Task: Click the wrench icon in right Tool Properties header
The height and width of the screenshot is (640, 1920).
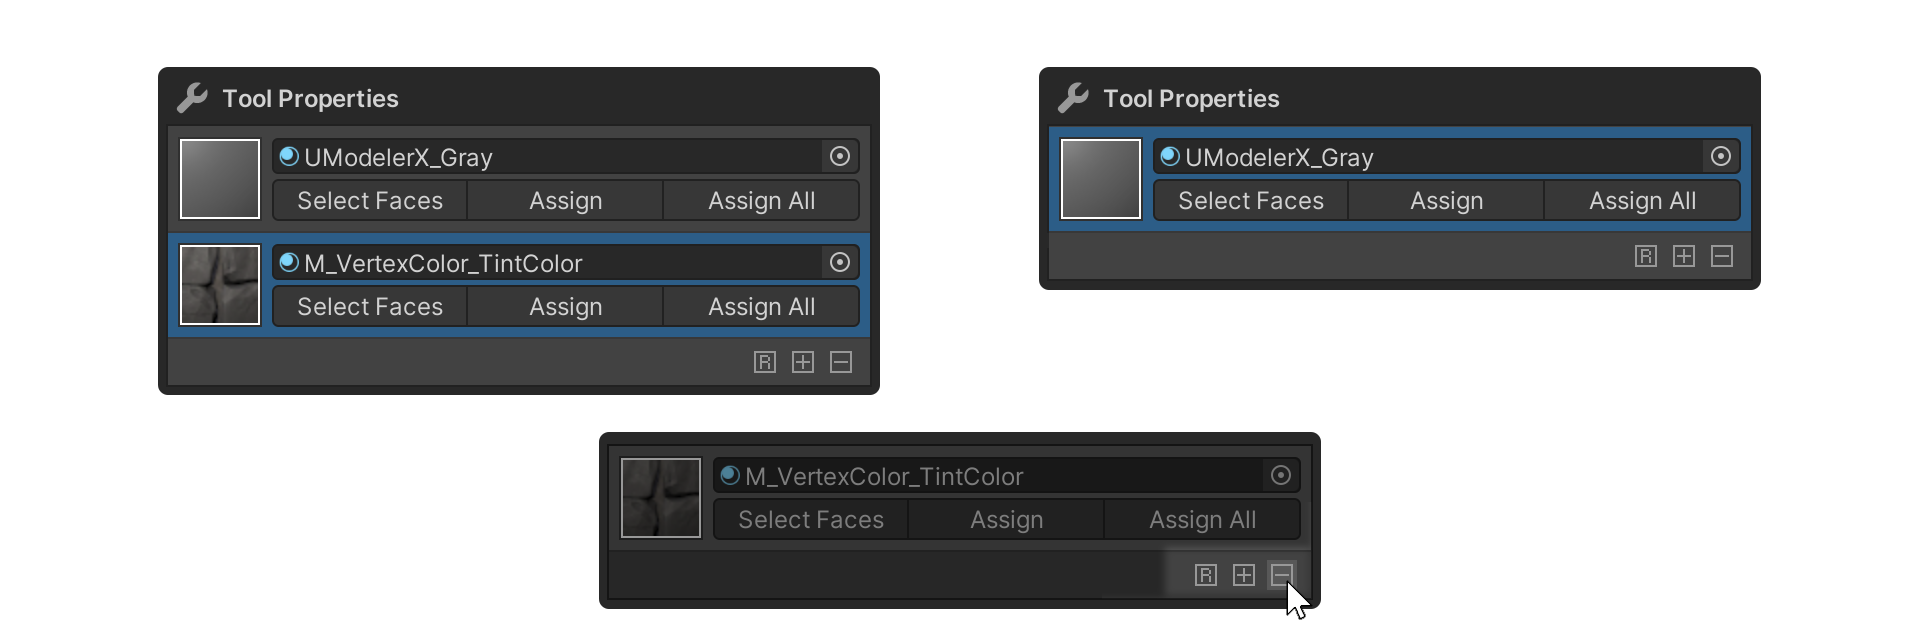Action: (1073, 98)
